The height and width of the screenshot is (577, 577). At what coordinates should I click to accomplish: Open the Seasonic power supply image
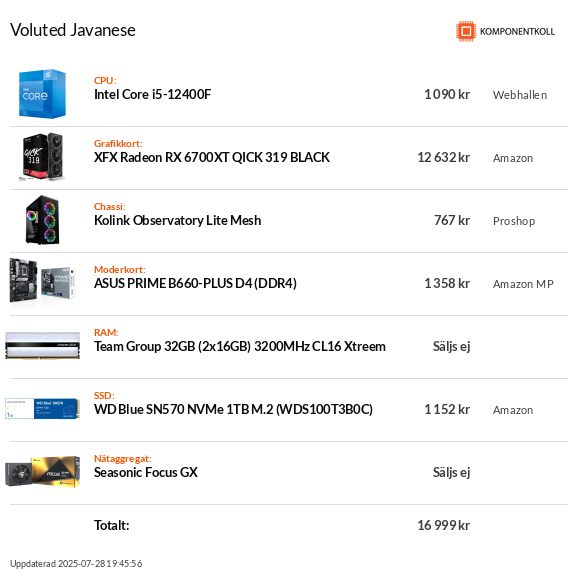click(x=42, y=471)
